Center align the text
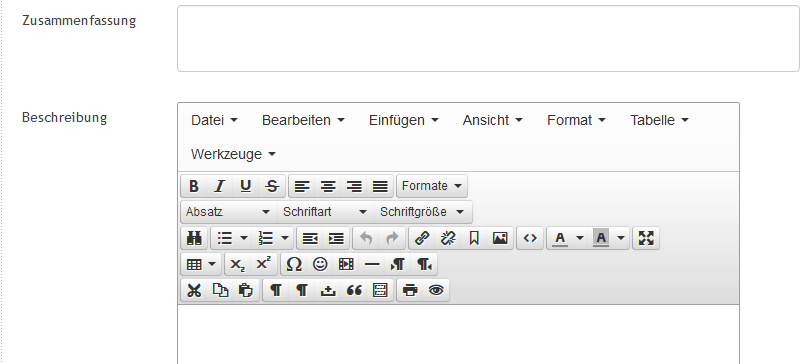The image size is (803, 364). 328,186
